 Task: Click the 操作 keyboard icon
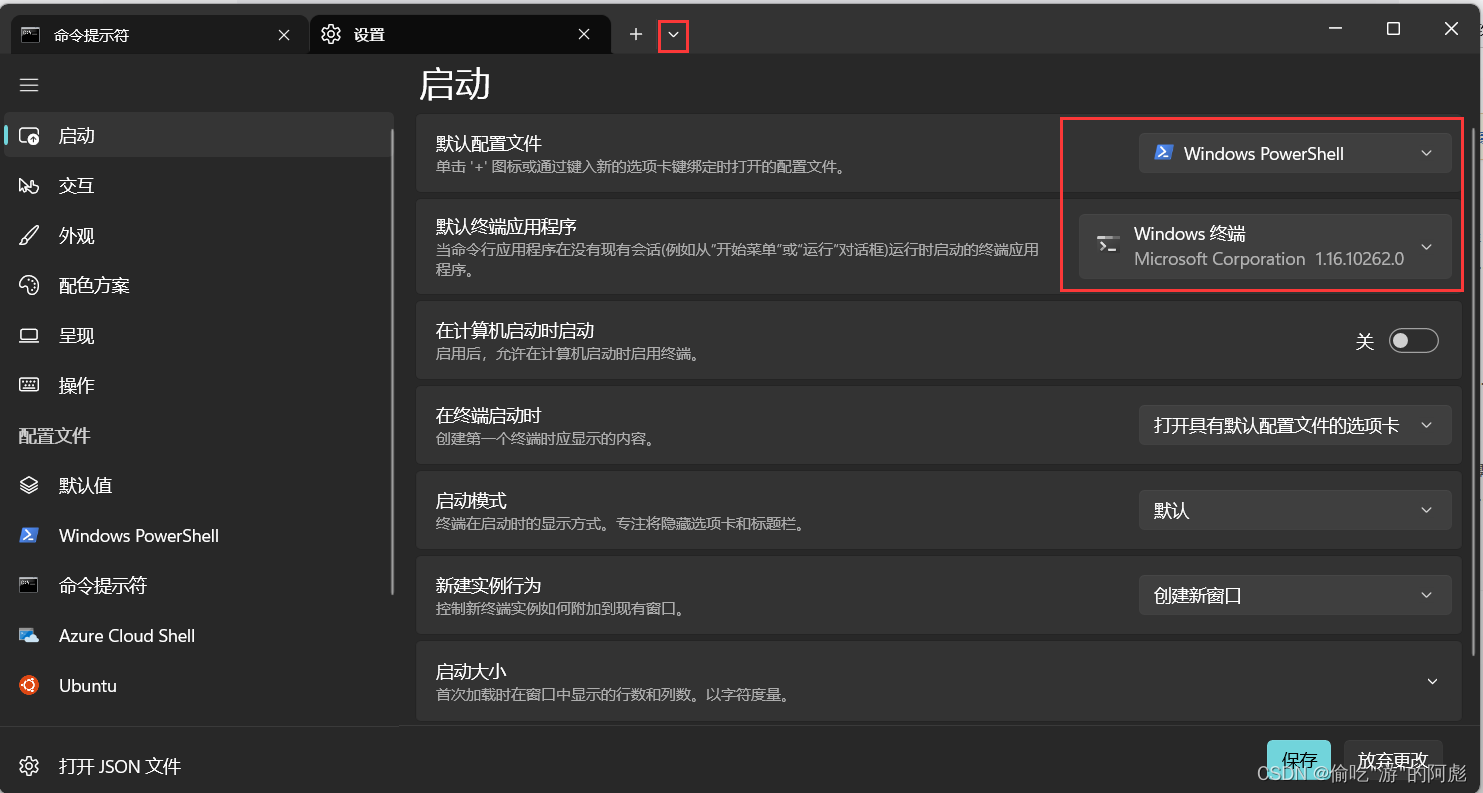tap(29, 385)
